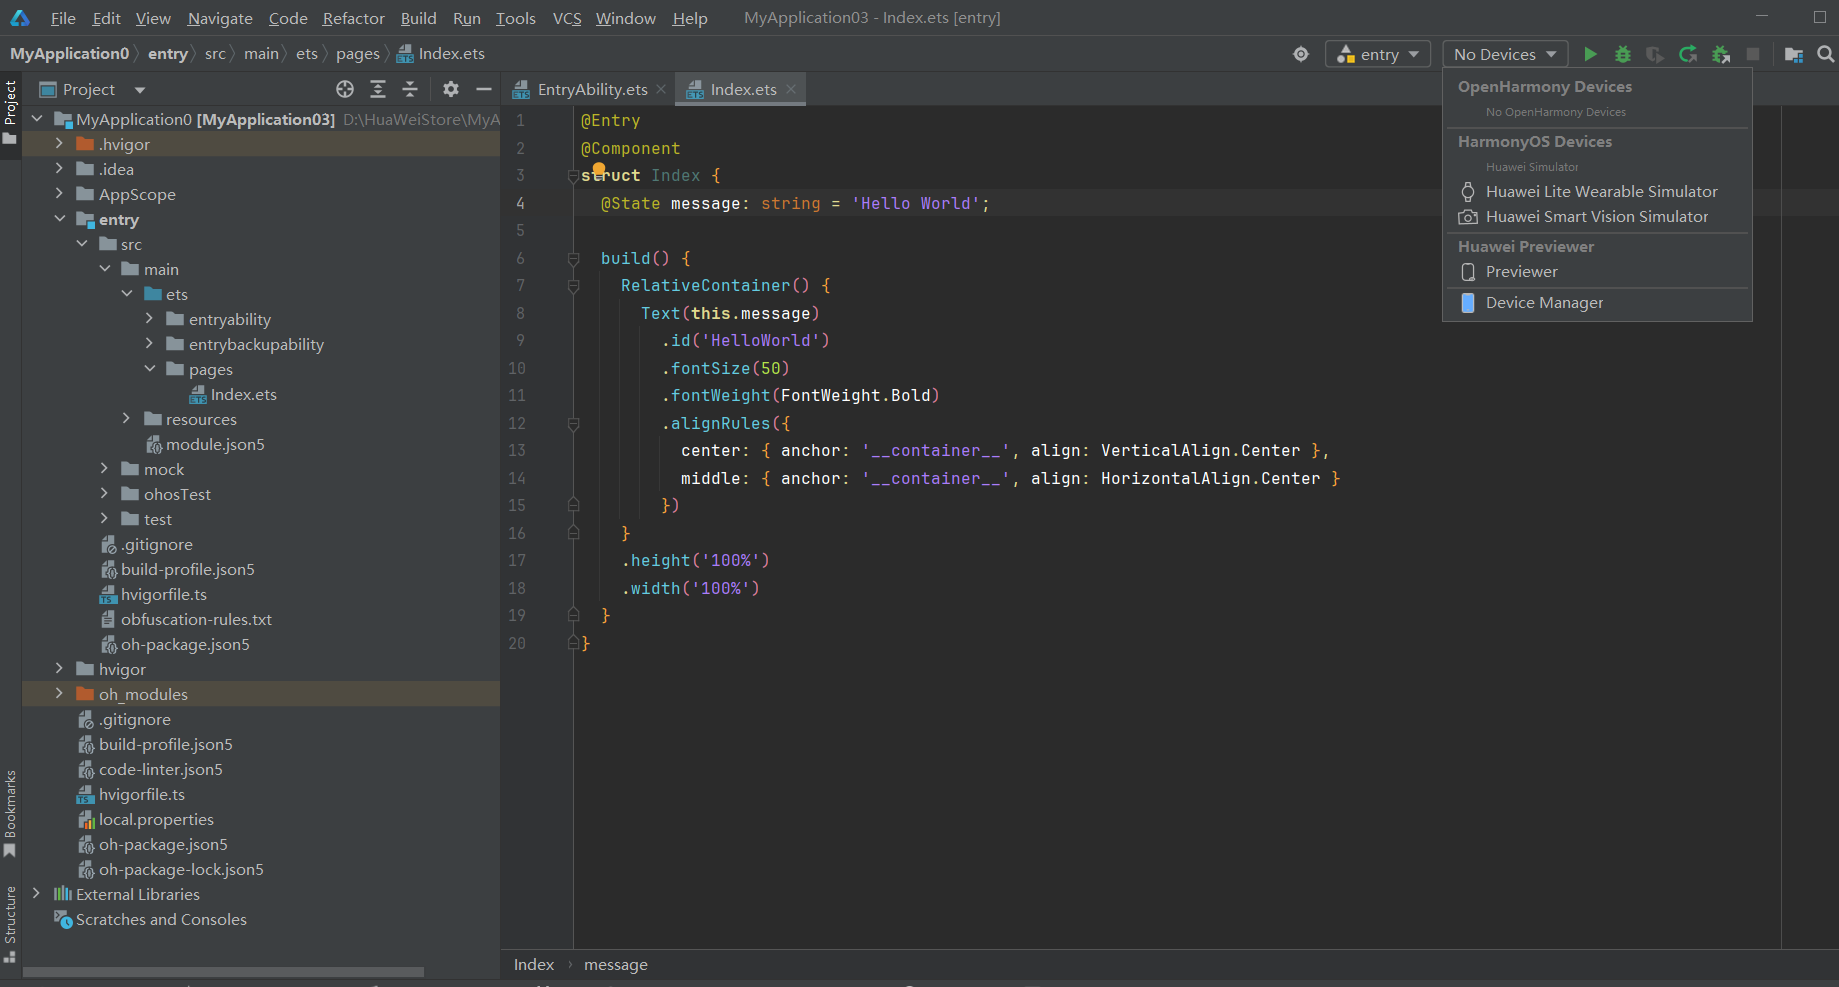Select obfuscation-rules.txt file
The width and height of the screenshot is (1839, 987).
coord(196,619)
